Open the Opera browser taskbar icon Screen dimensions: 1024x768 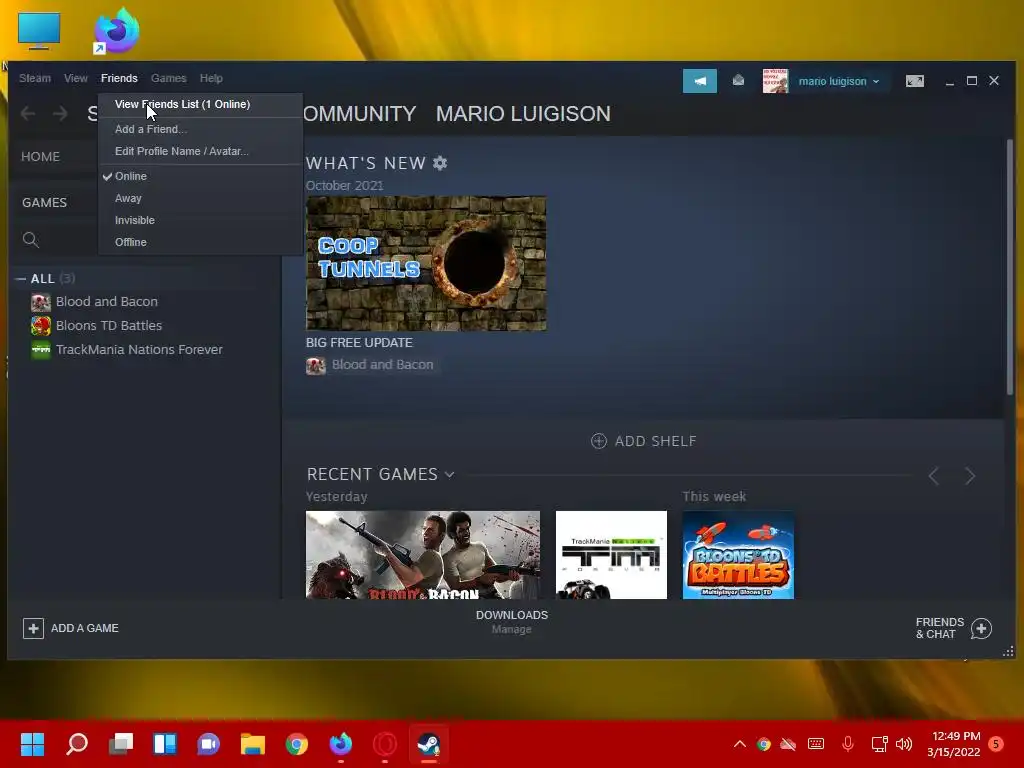(385, 744)
